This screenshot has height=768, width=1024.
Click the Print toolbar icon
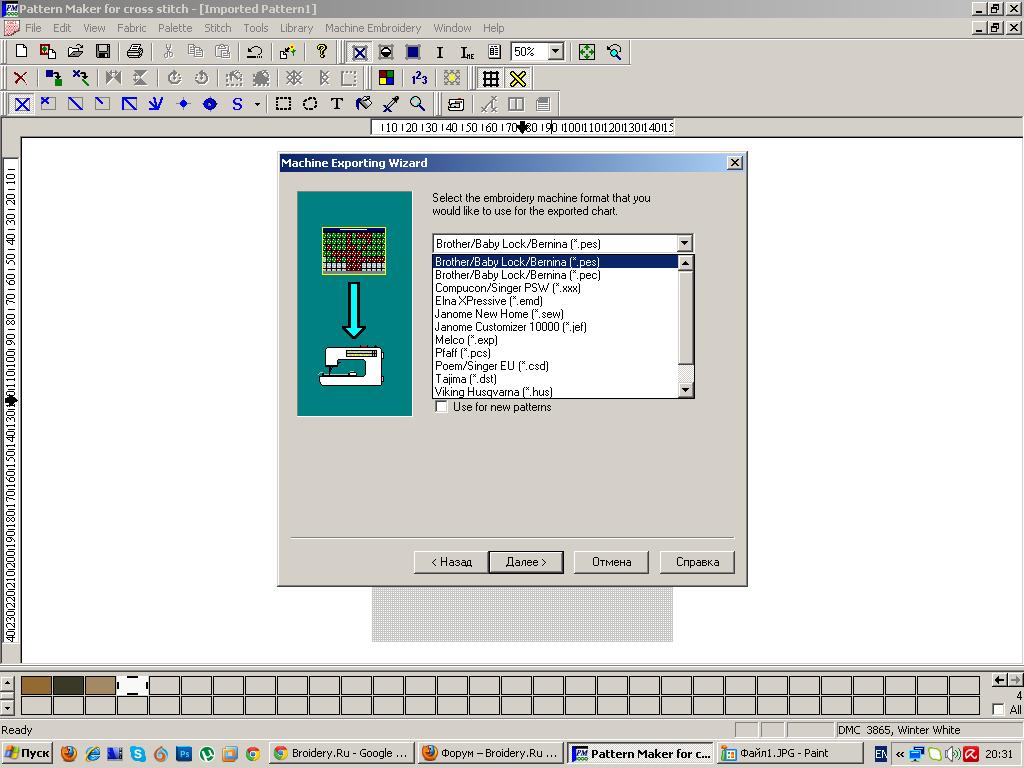tap(135, 52)
